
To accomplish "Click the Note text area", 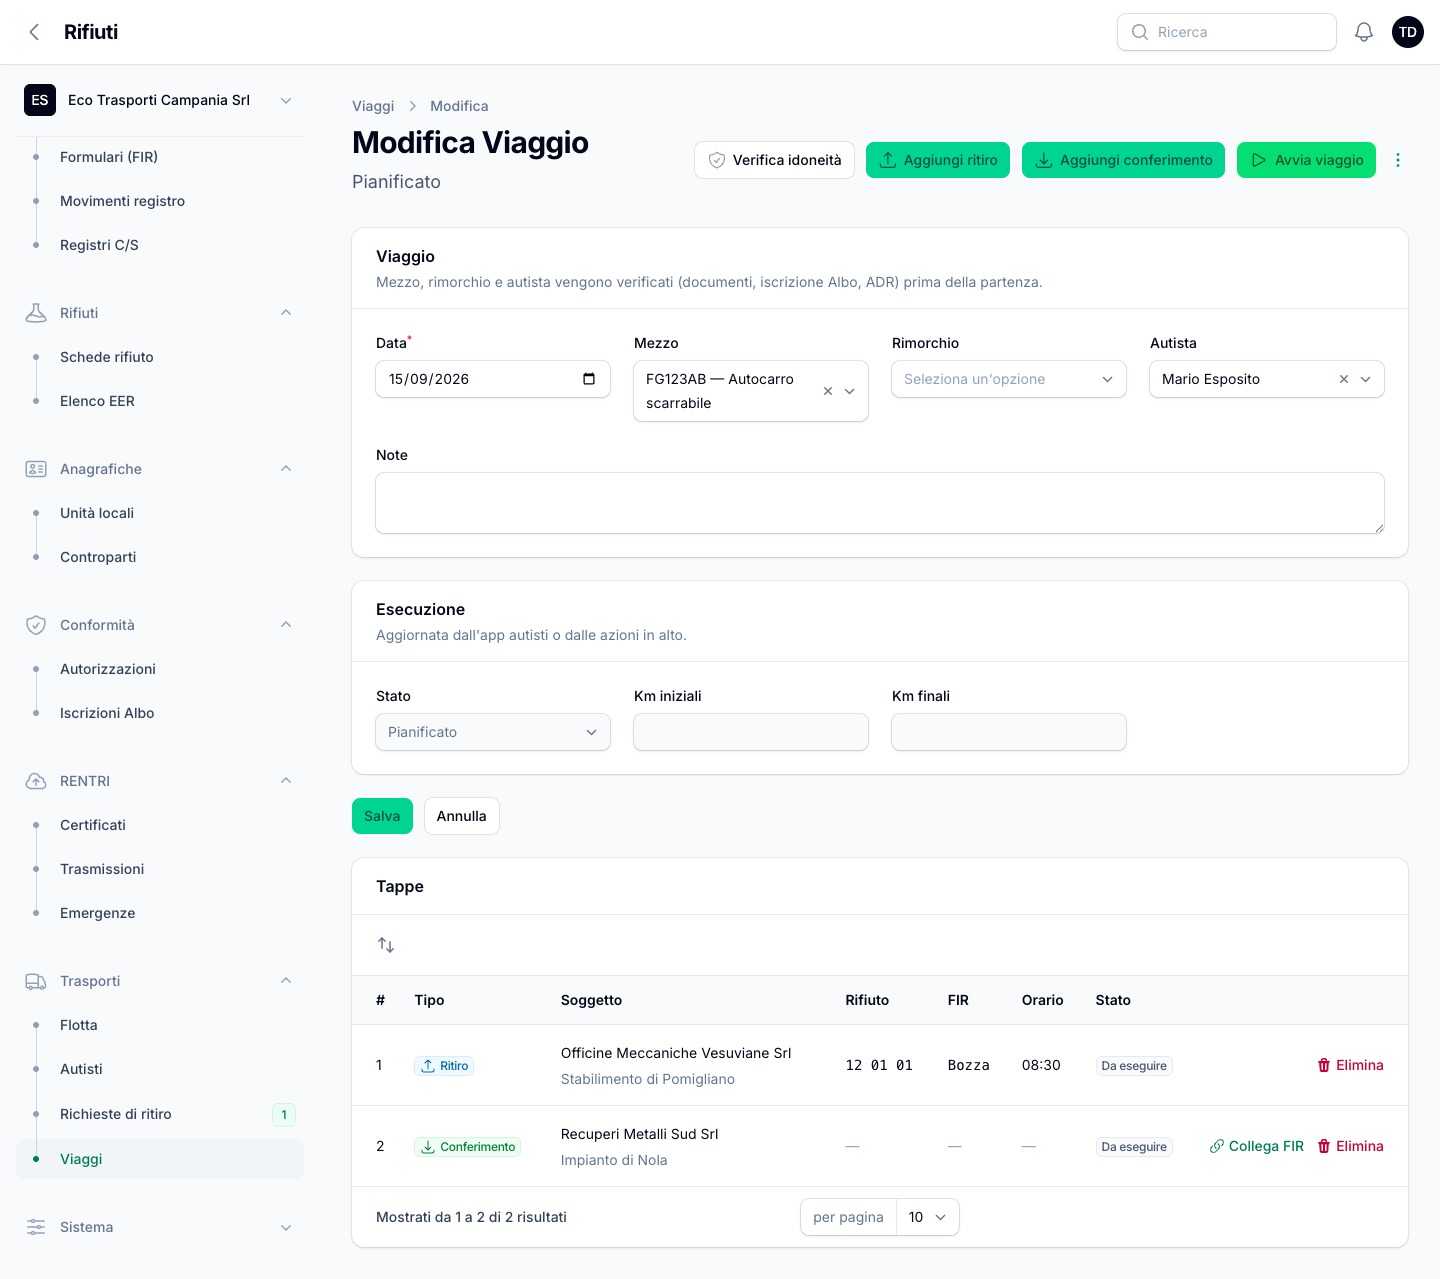I will coord(880,503).
